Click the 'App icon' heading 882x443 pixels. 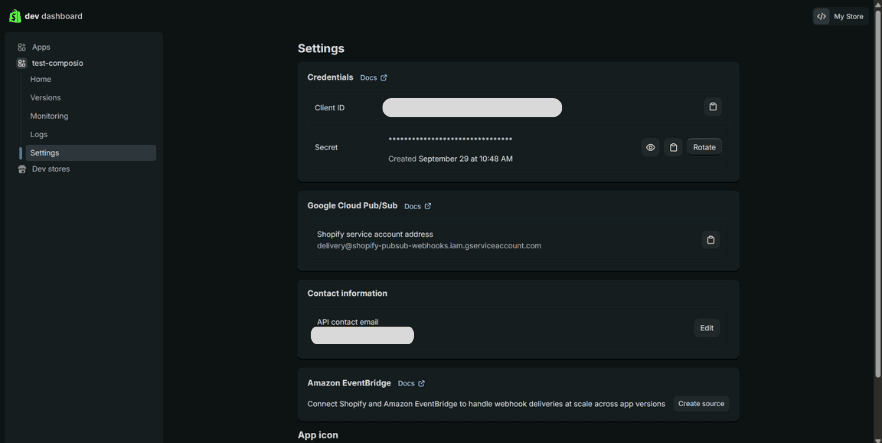(x=318, y=435)
